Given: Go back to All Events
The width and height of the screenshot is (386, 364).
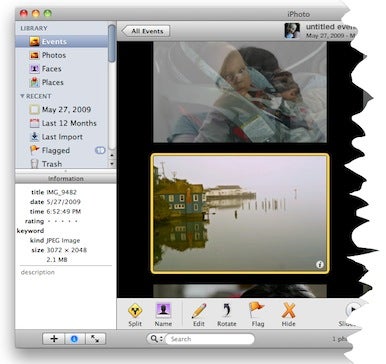Looking at the screenshot, I should (146, 31).
